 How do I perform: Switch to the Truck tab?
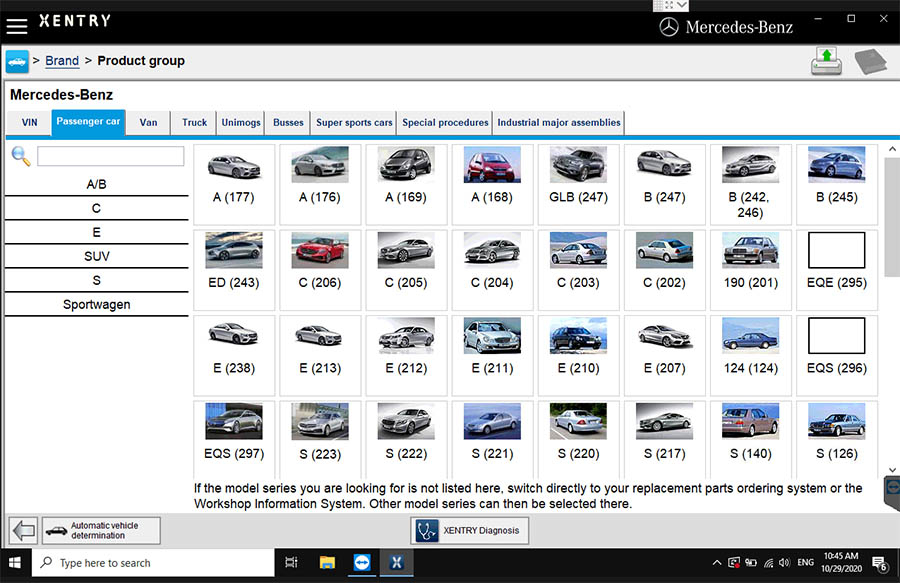tap(194, 123)
